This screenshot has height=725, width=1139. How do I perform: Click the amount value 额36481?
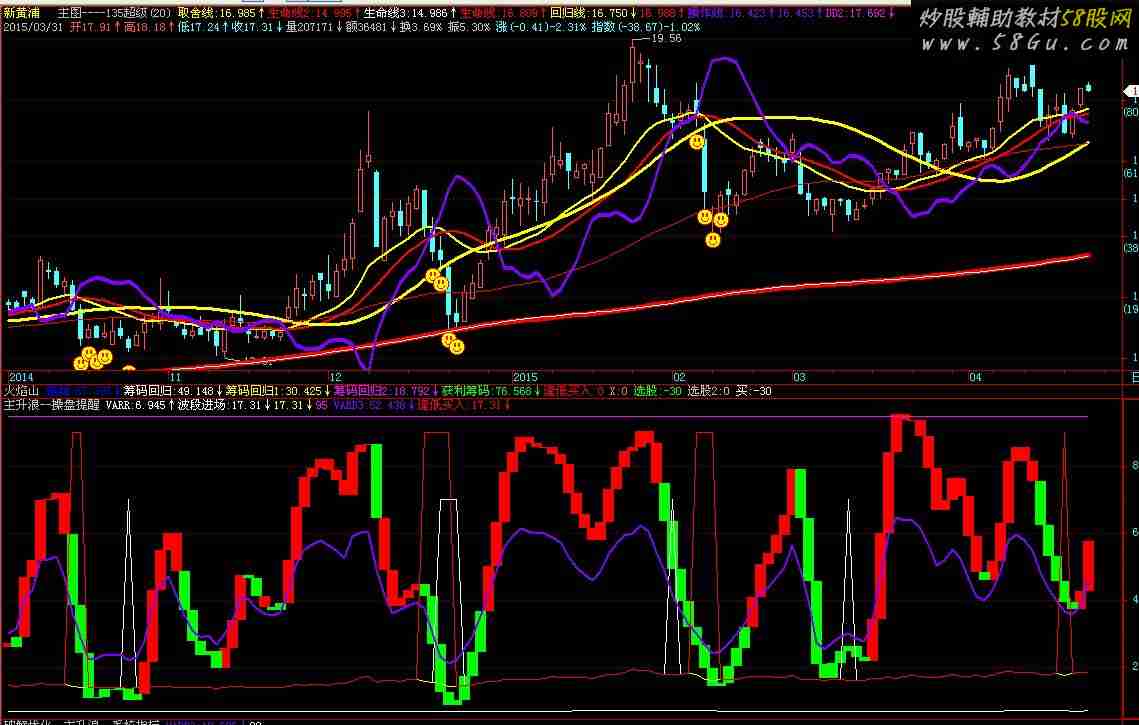[366, 27]
